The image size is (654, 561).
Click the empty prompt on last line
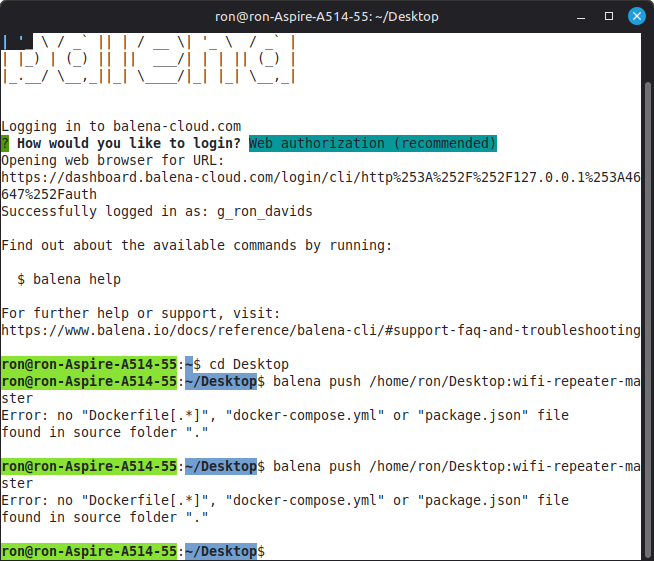click(133, 551)
